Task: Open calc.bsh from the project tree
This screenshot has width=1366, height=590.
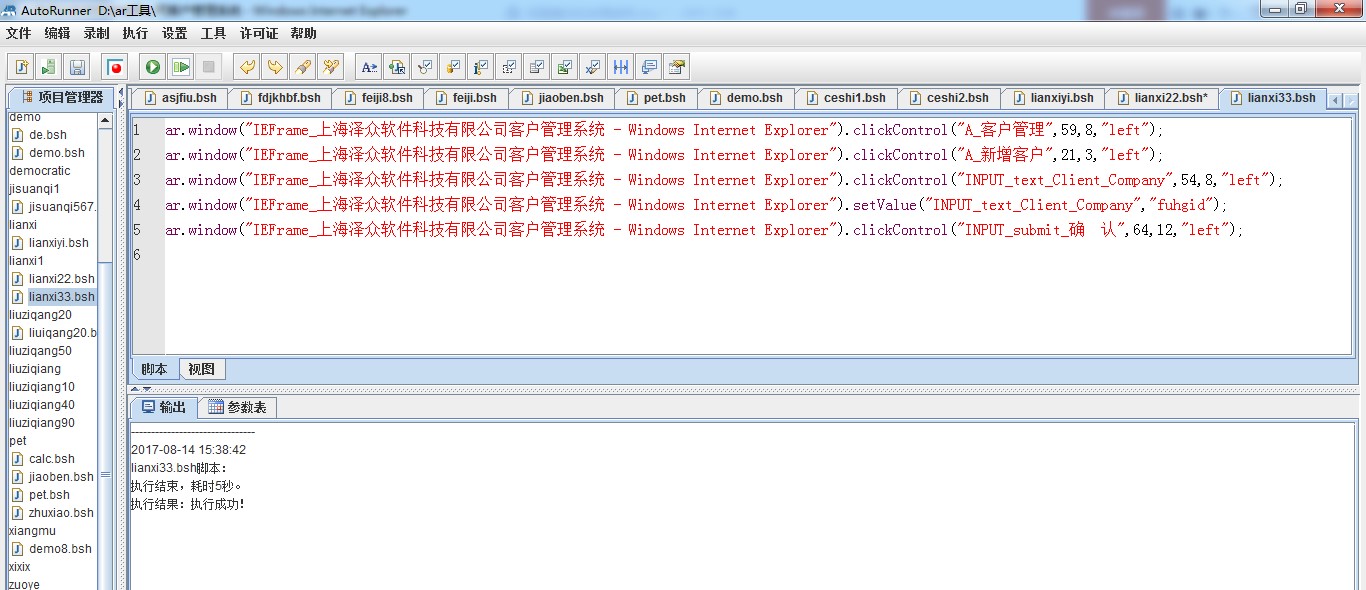Action: point(51,459)
